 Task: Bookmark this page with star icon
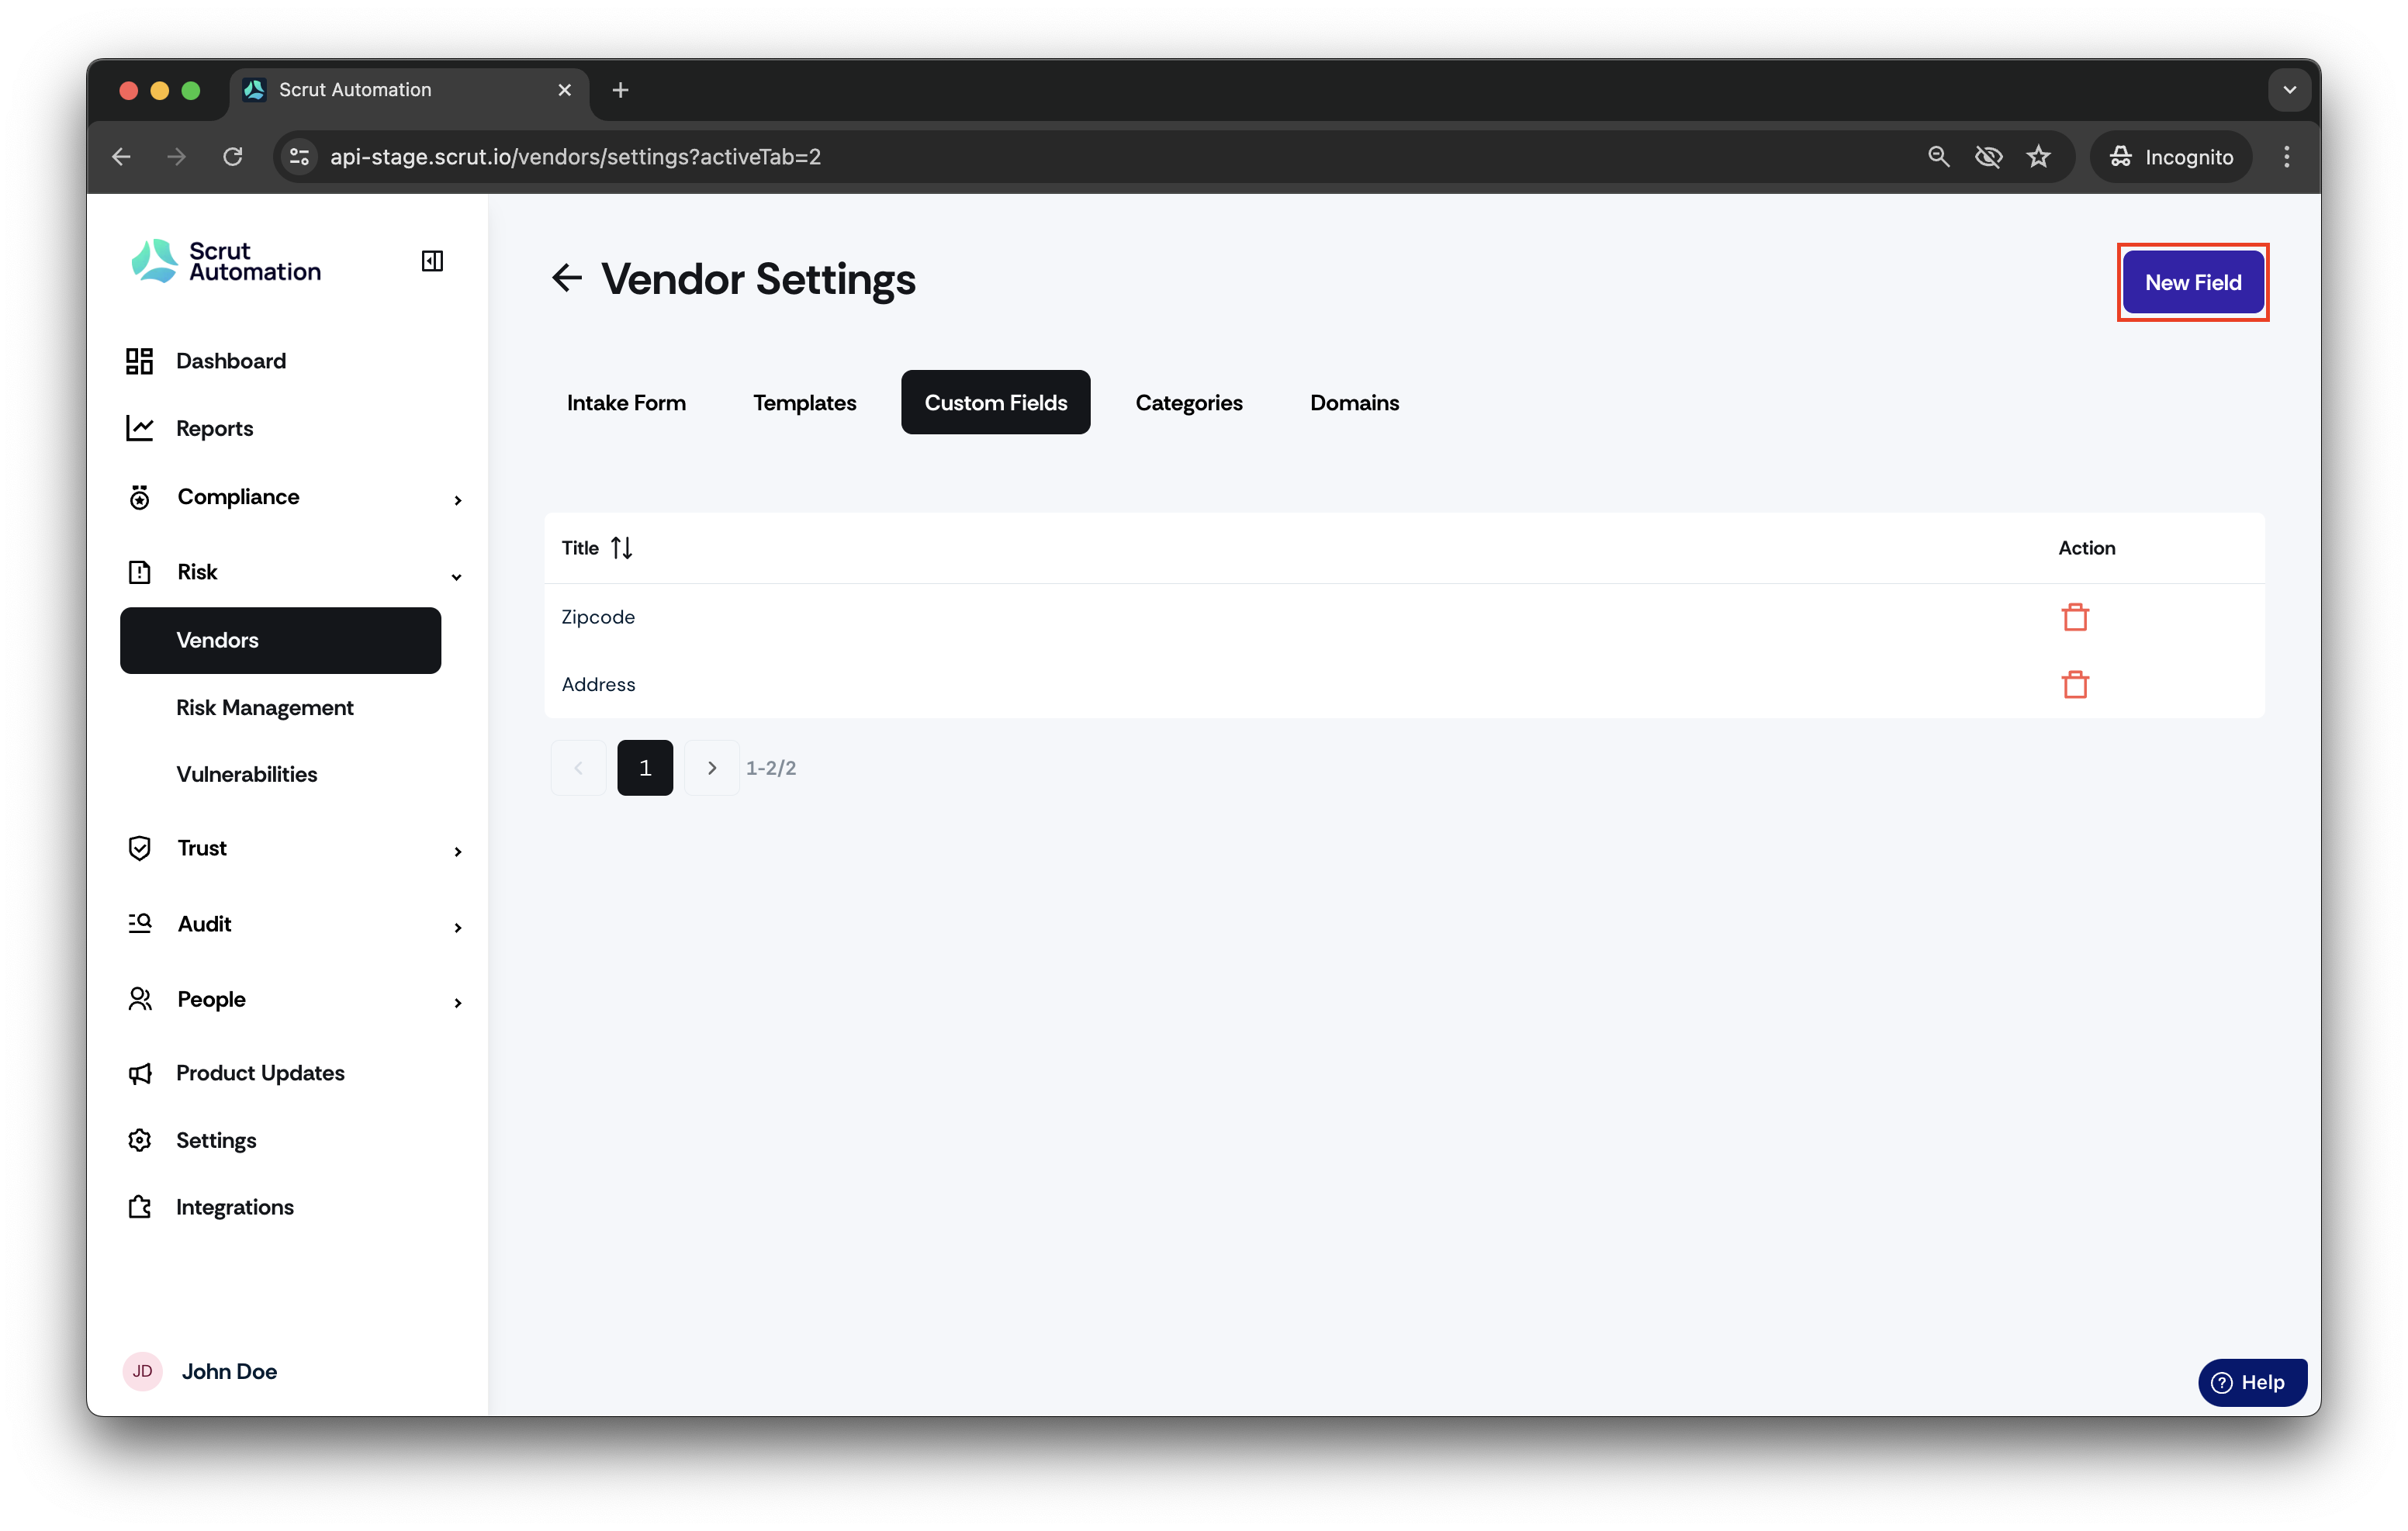(2038, 156)
